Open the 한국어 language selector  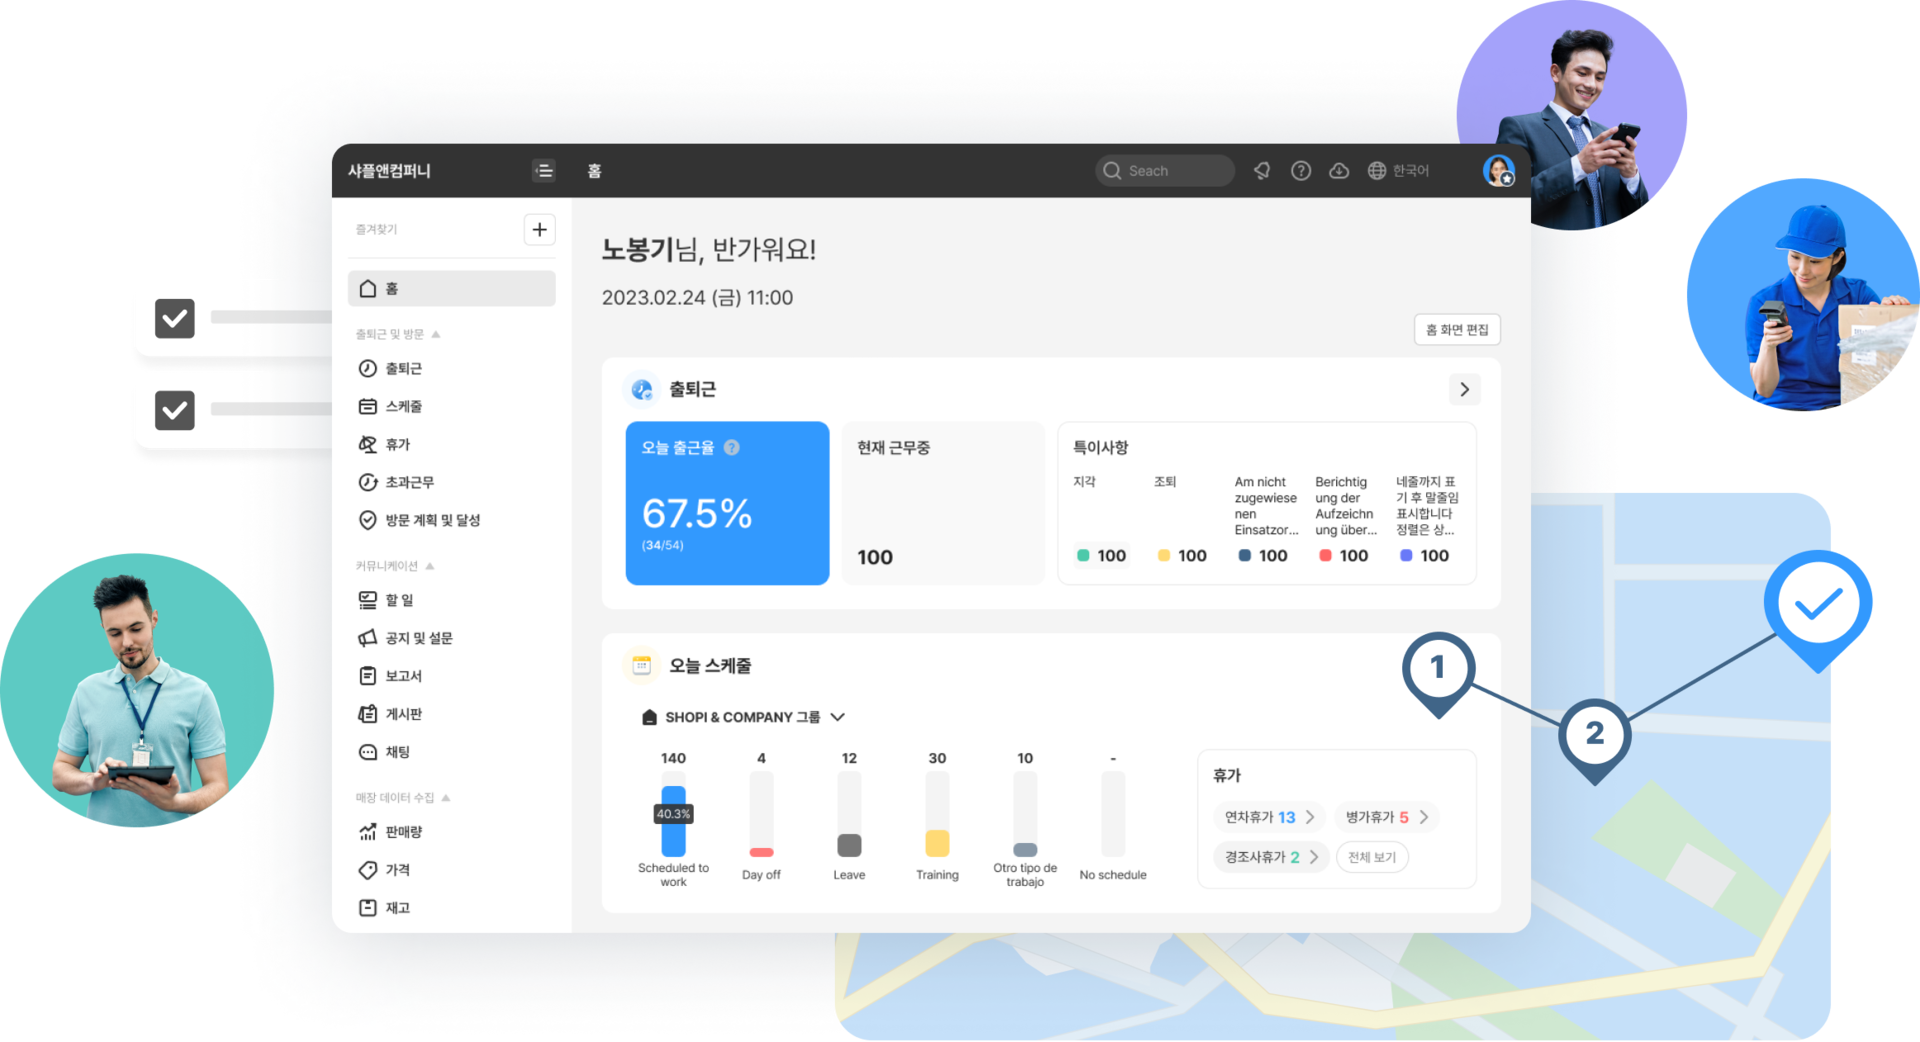click(1398, 171)
